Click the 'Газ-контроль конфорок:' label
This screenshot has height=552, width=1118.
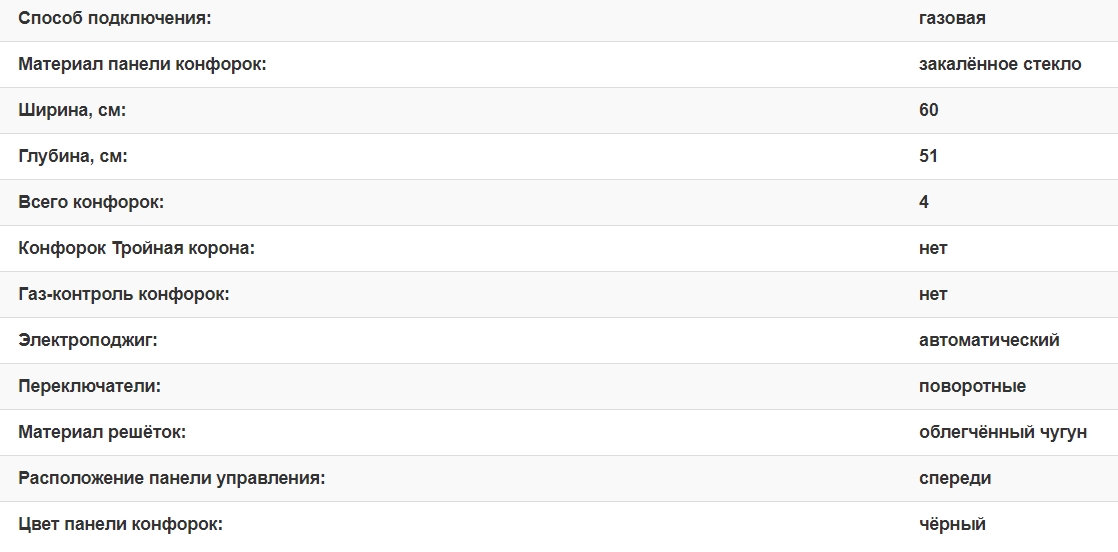[x=124, y=294]
